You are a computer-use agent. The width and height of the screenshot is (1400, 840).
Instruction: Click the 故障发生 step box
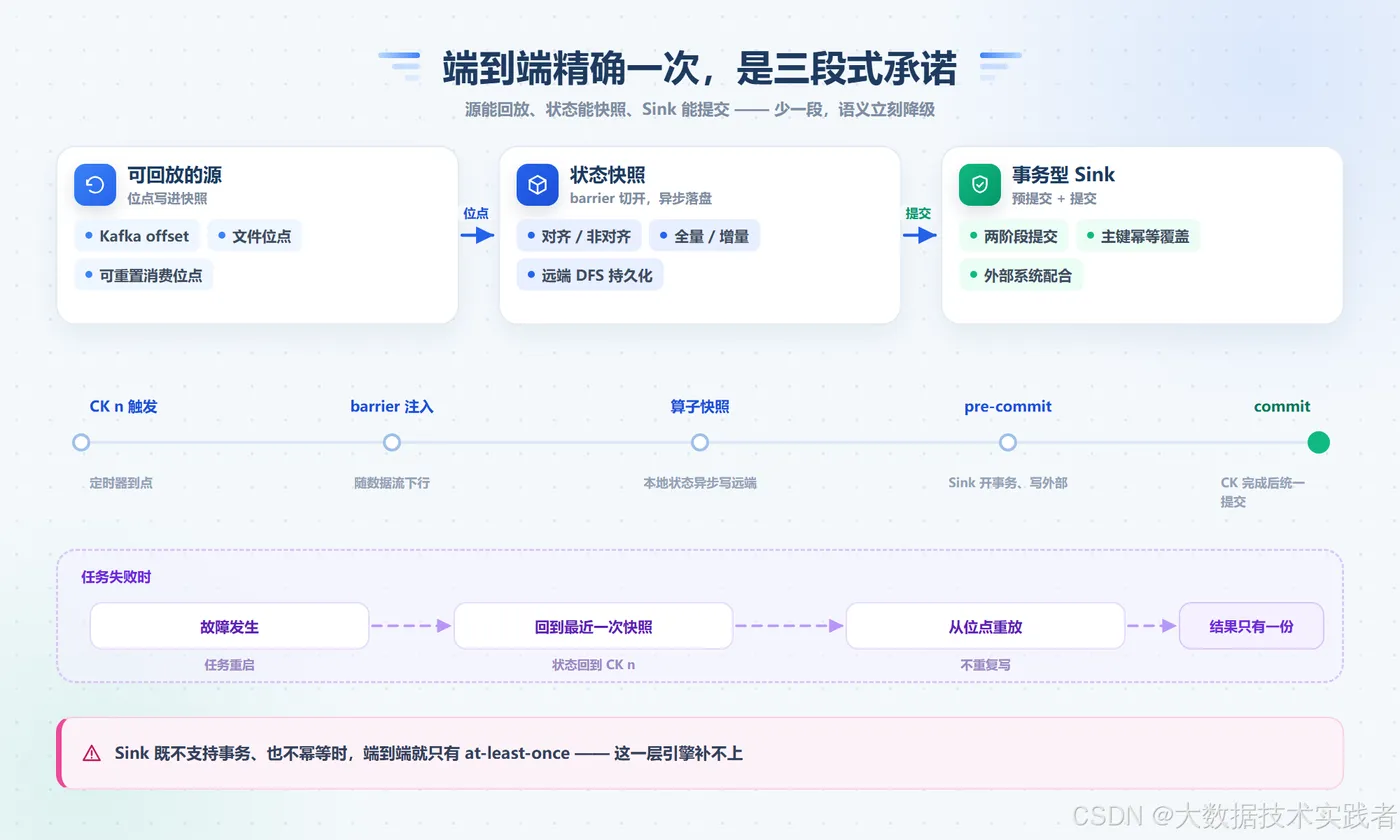coord(229,626)
